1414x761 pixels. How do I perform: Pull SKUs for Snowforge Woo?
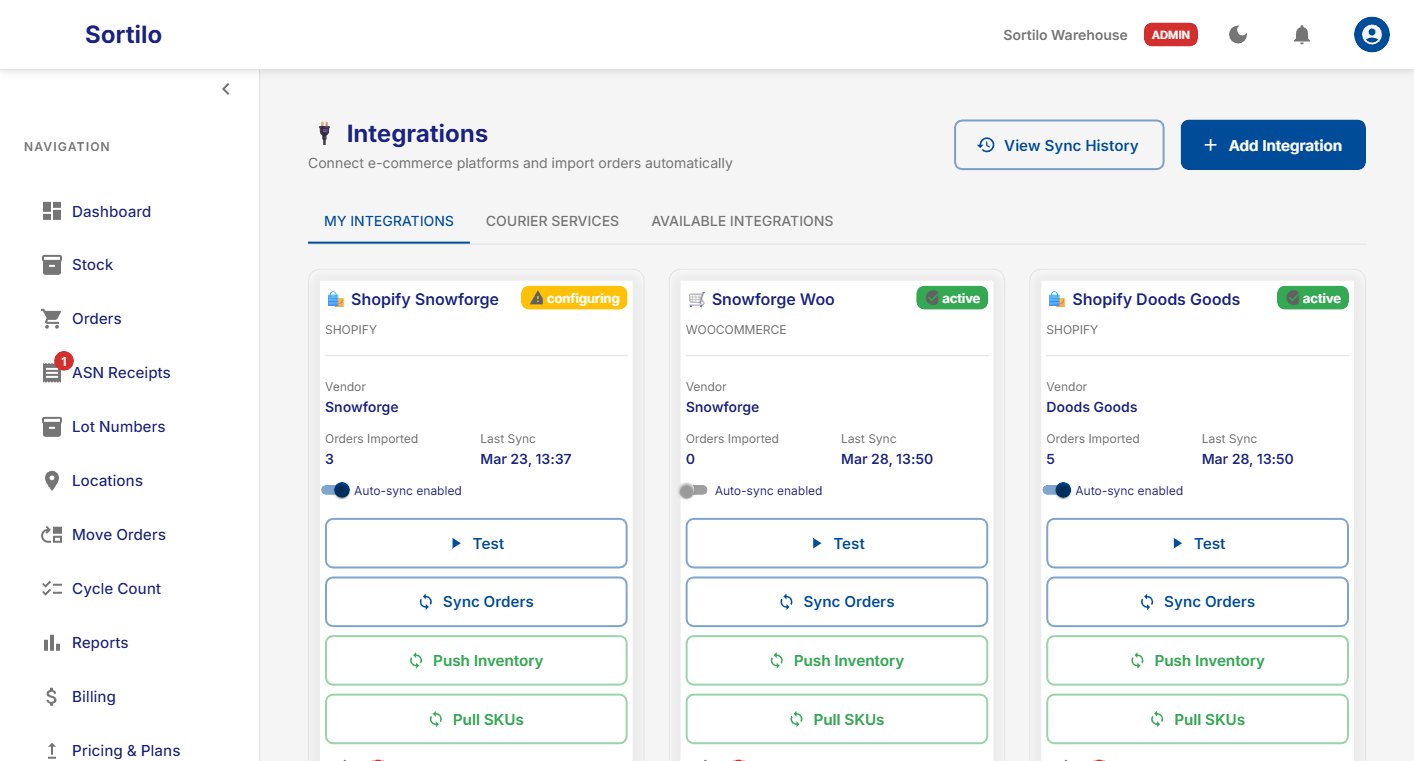(x=837, y=719)
